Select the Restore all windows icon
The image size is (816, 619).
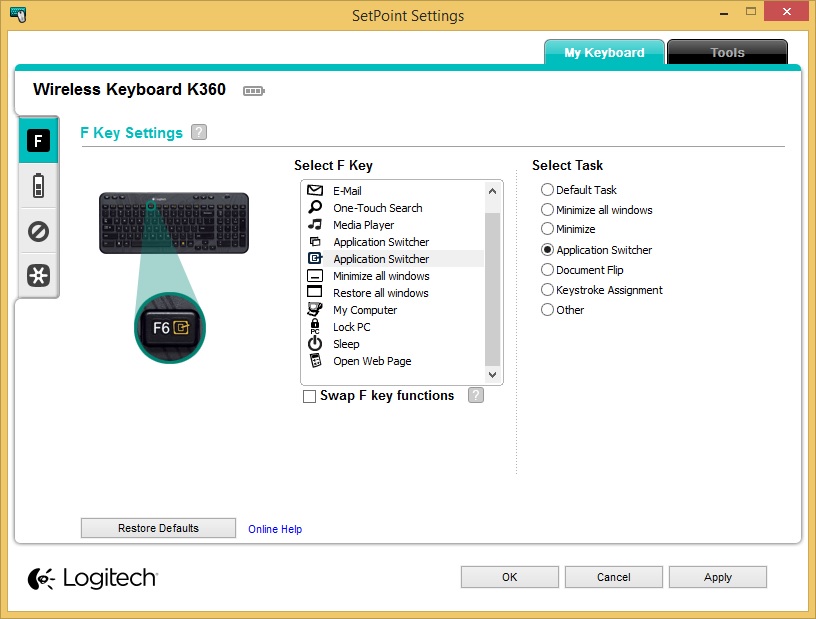coord(315,292)
